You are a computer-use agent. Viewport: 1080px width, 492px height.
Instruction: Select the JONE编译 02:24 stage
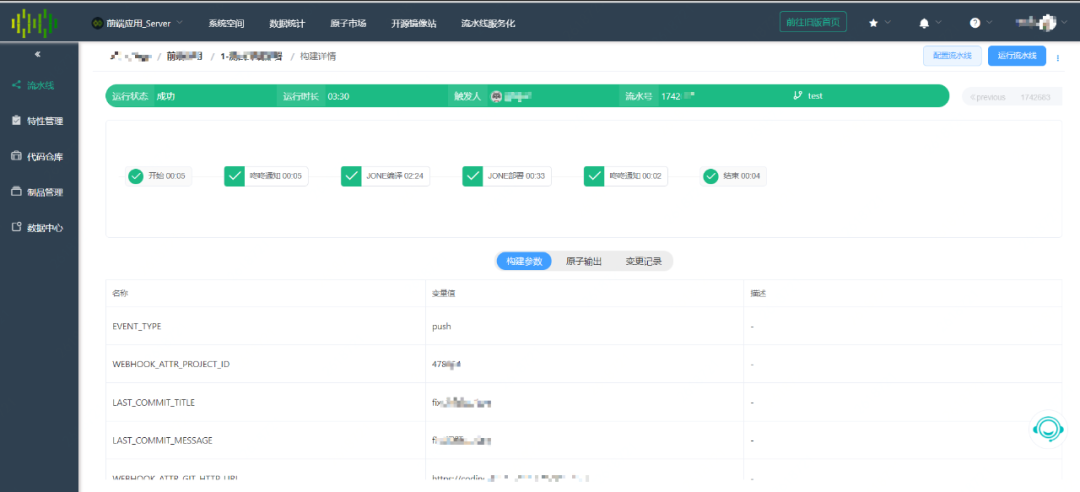(385, 176)
